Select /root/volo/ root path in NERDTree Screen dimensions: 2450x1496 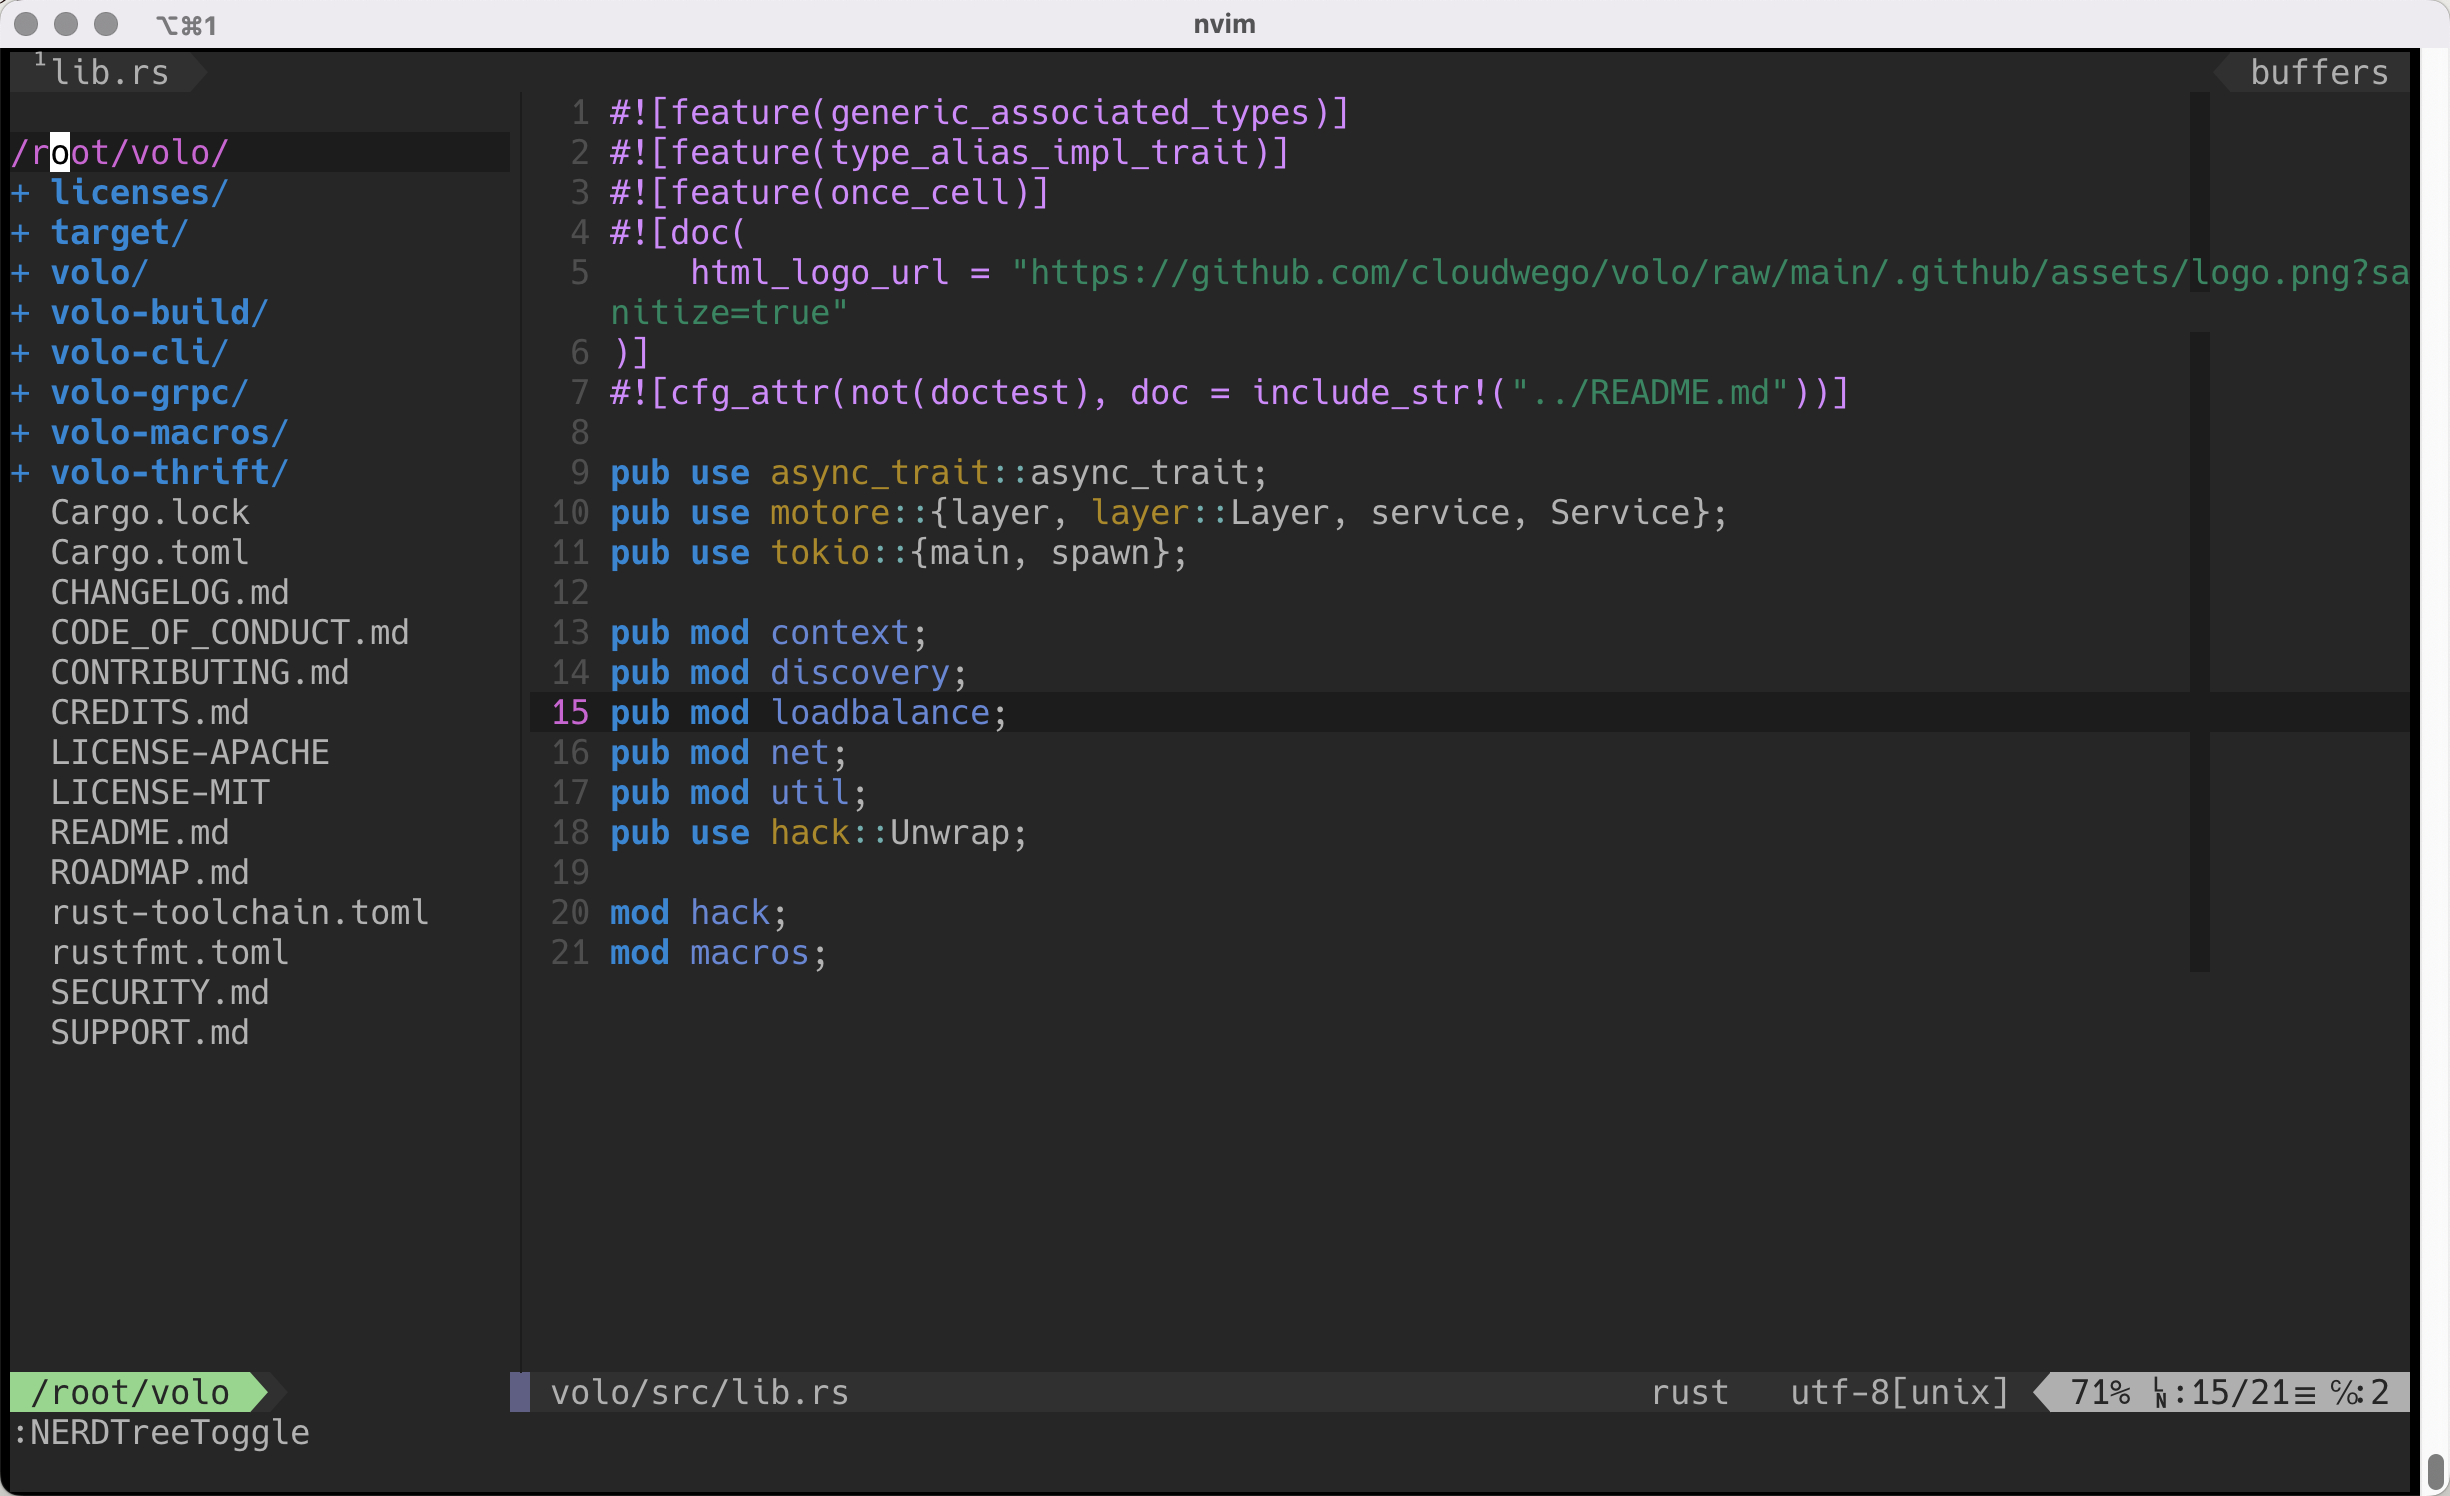(120, 152)
